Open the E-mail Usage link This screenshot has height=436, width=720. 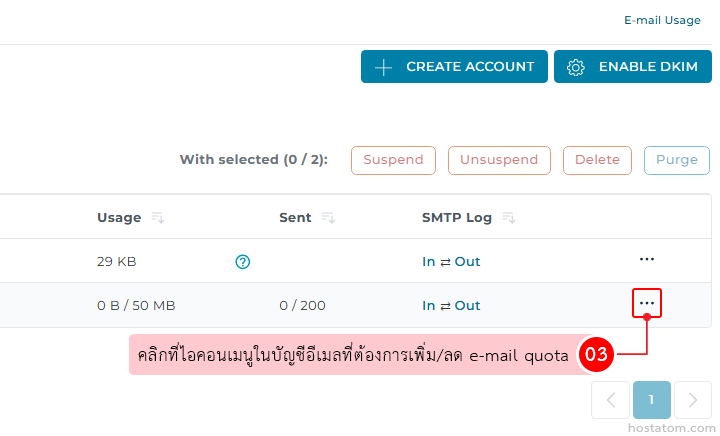[662, 20]
